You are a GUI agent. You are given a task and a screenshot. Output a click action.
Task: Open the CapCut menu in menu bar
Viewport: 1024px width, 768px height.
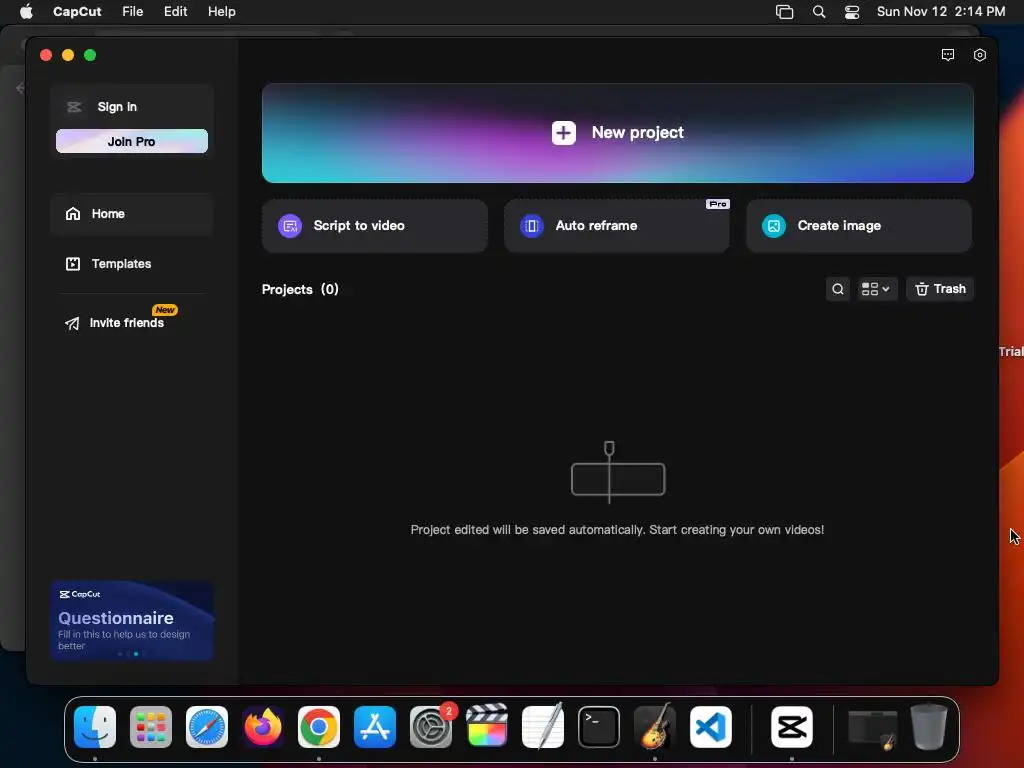[x=77, y=12]
